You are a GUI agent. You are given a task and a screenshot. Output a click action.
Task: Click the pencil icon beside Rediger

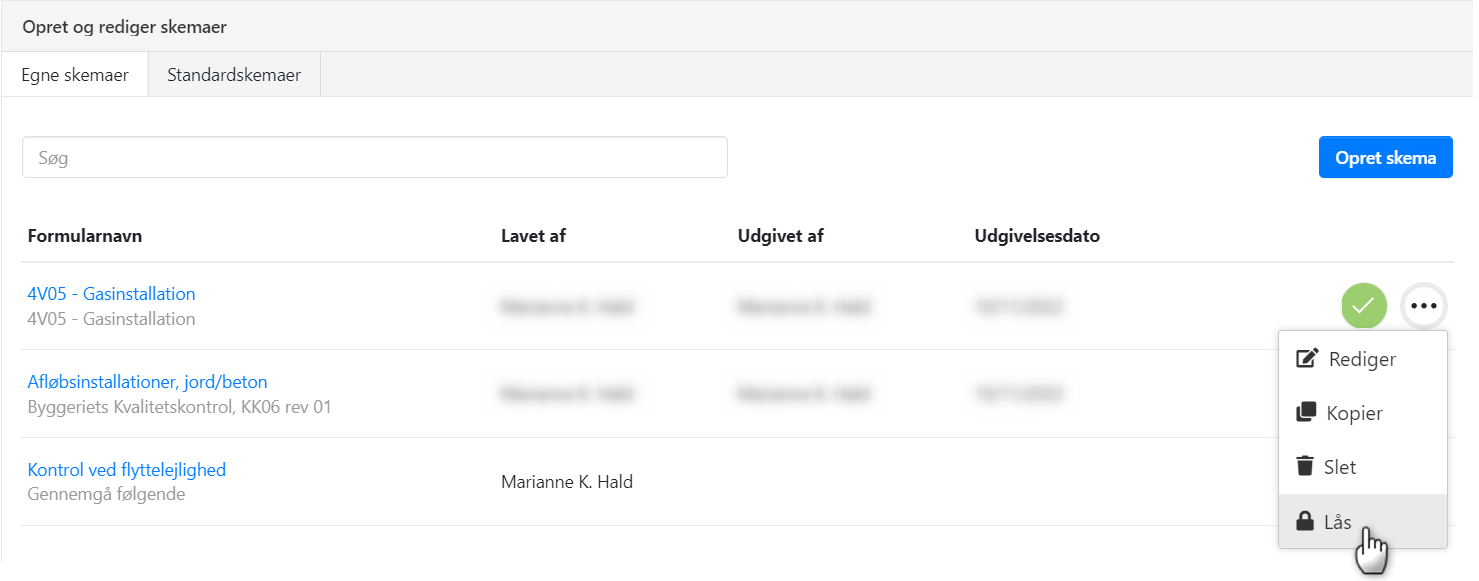[1306, 359]
